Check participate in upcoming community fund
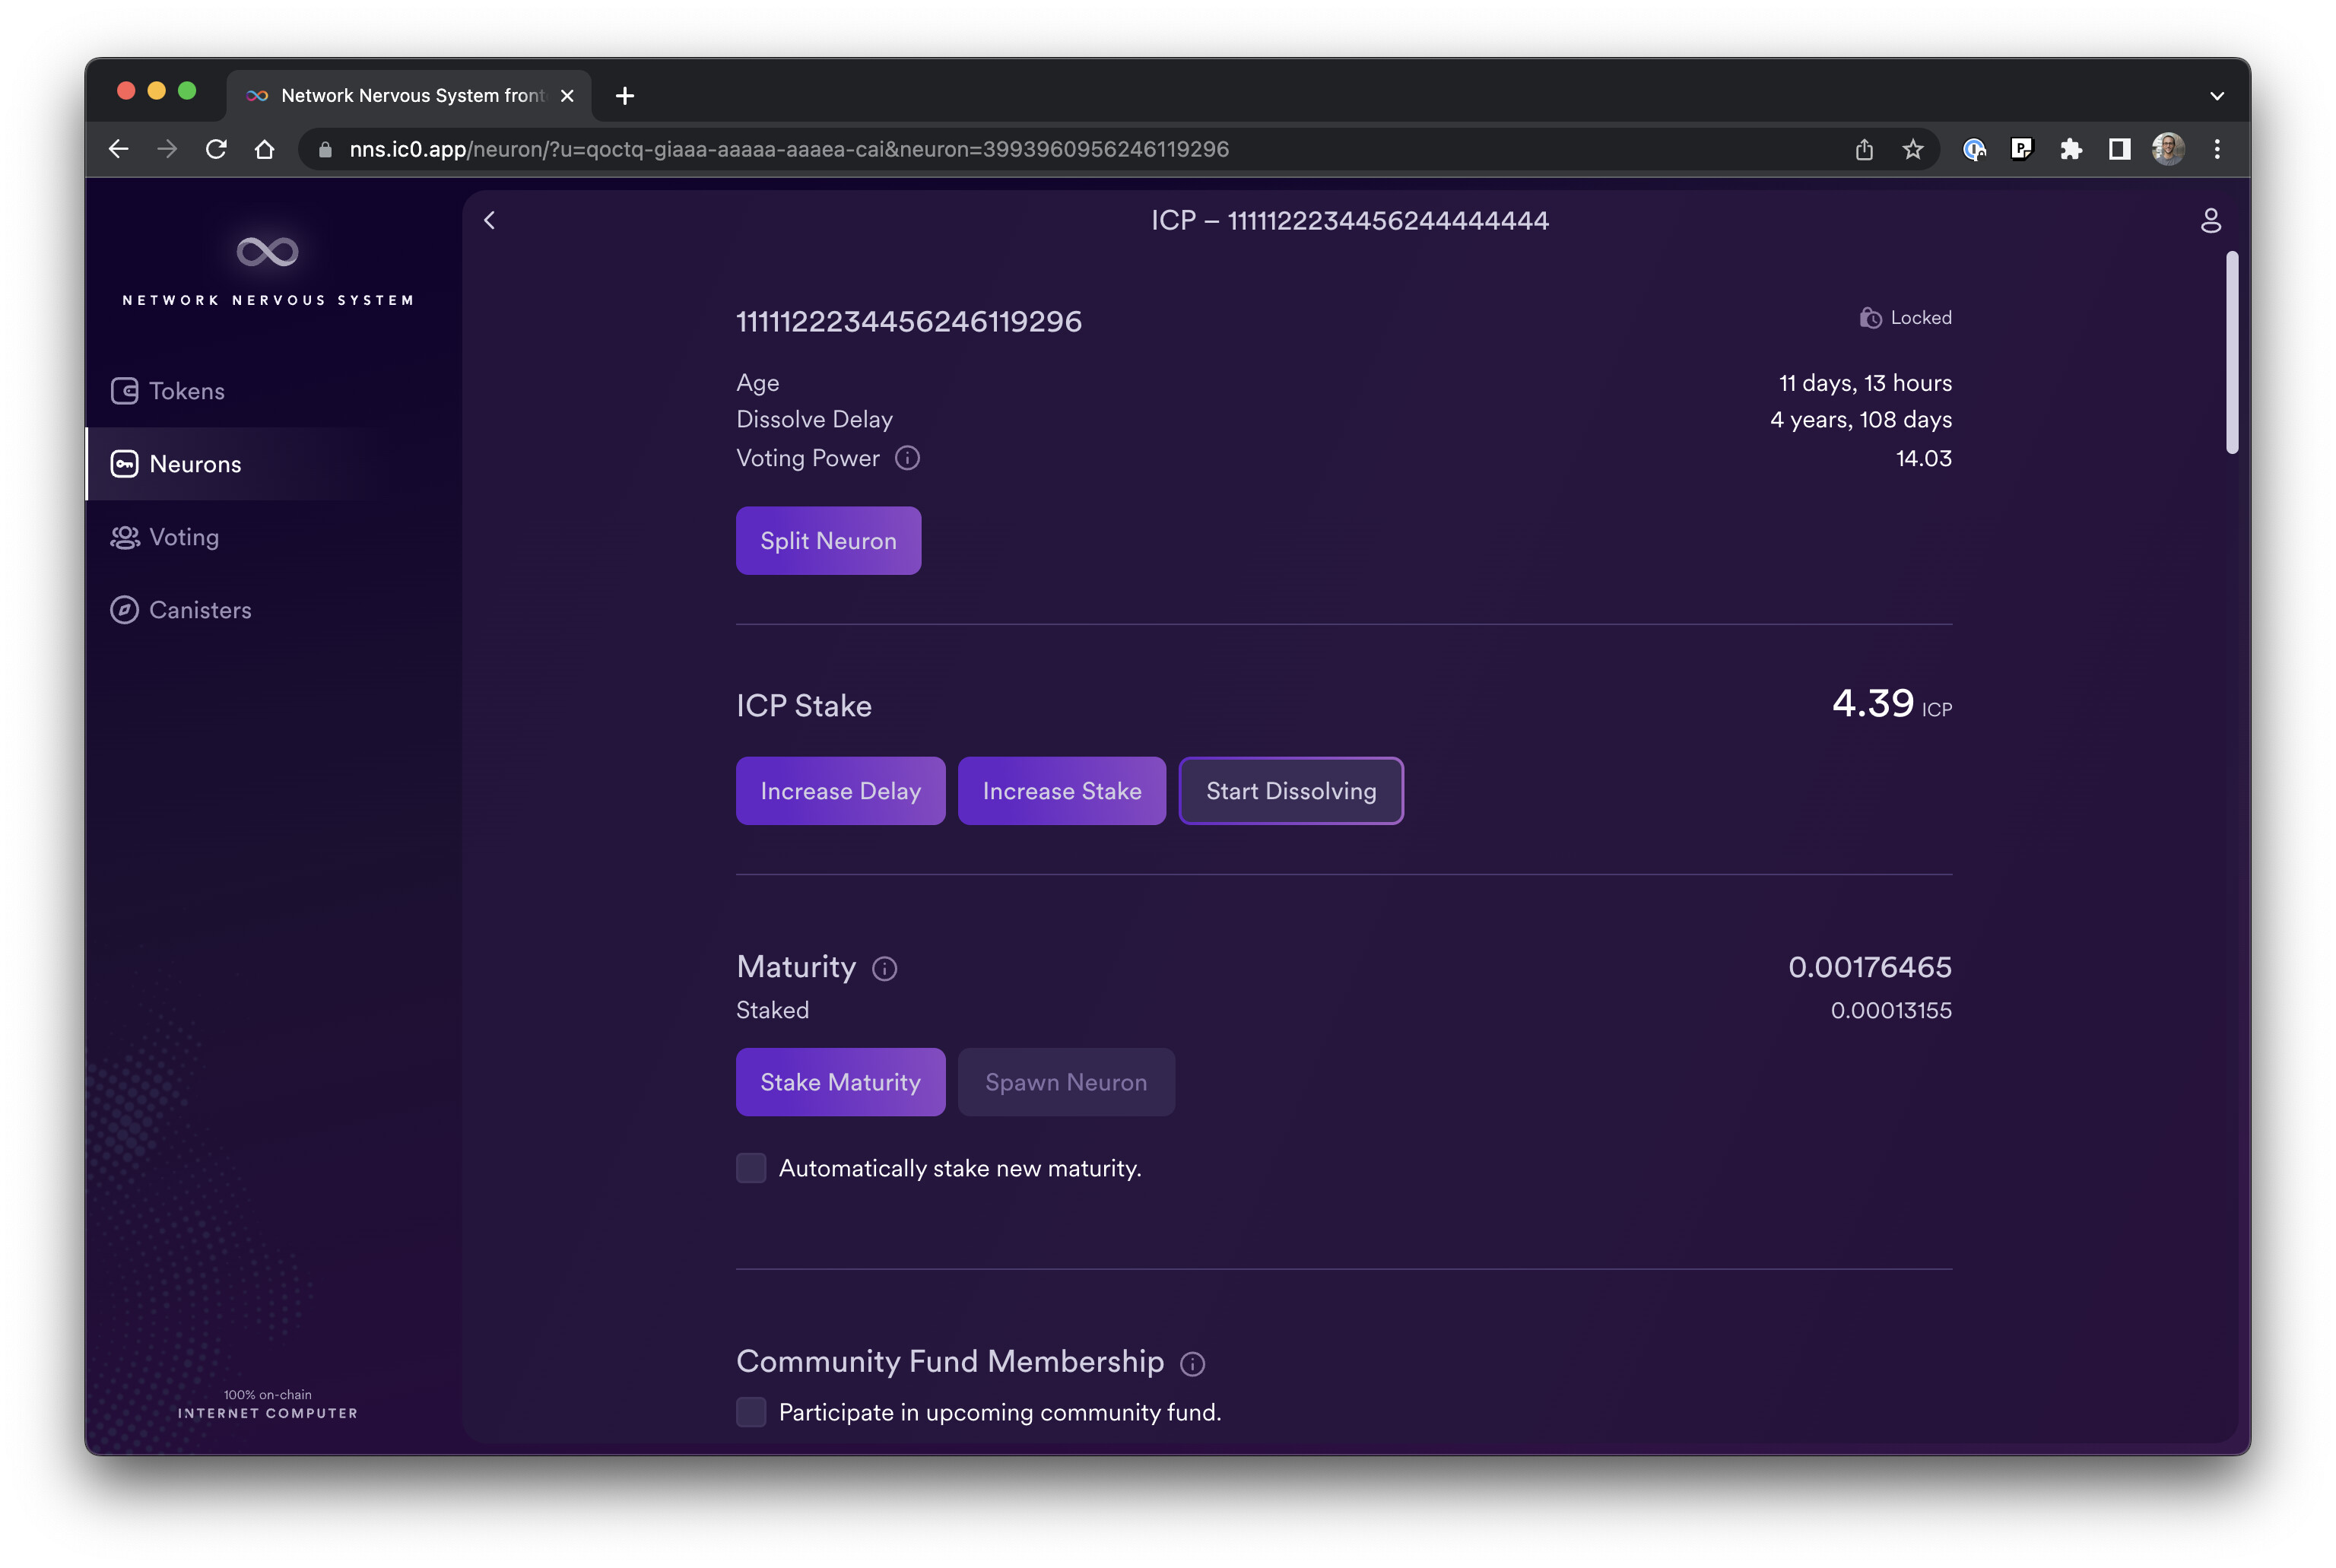This screenshot has height=1568, width=2336. [x=751, y=1412]
